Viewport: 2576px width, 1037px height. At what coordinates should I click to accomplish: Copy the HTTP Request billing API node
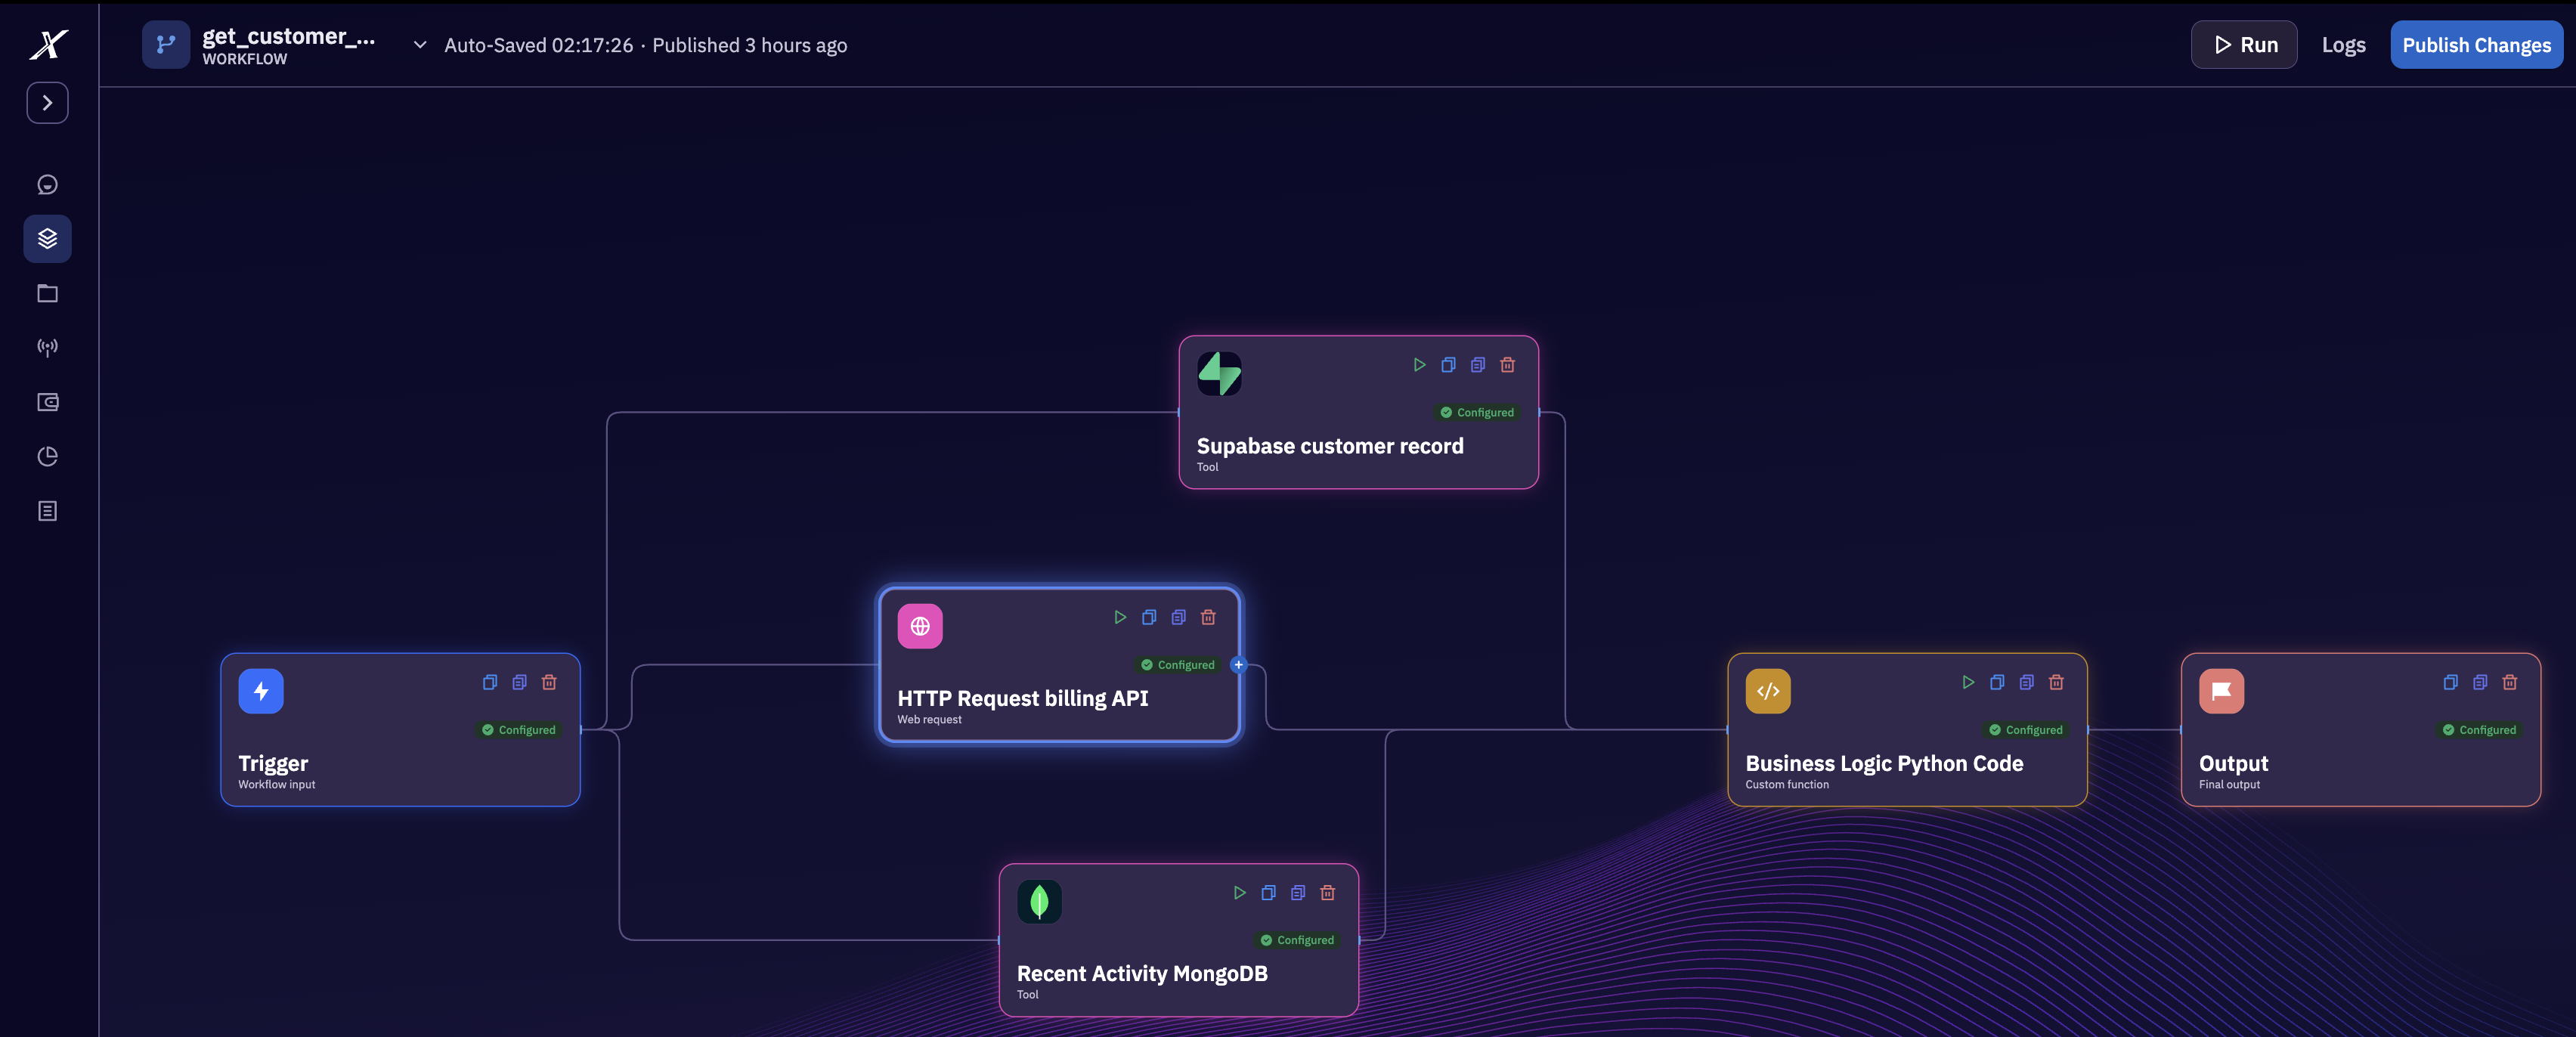[x=1149, y=617]
